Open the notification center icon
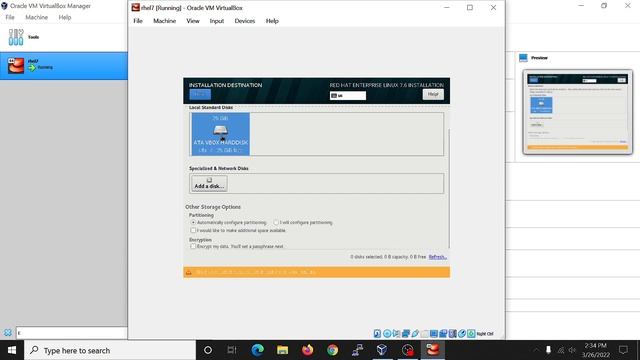The width and height of the screenshot is (640, 360). pos(623,350)
